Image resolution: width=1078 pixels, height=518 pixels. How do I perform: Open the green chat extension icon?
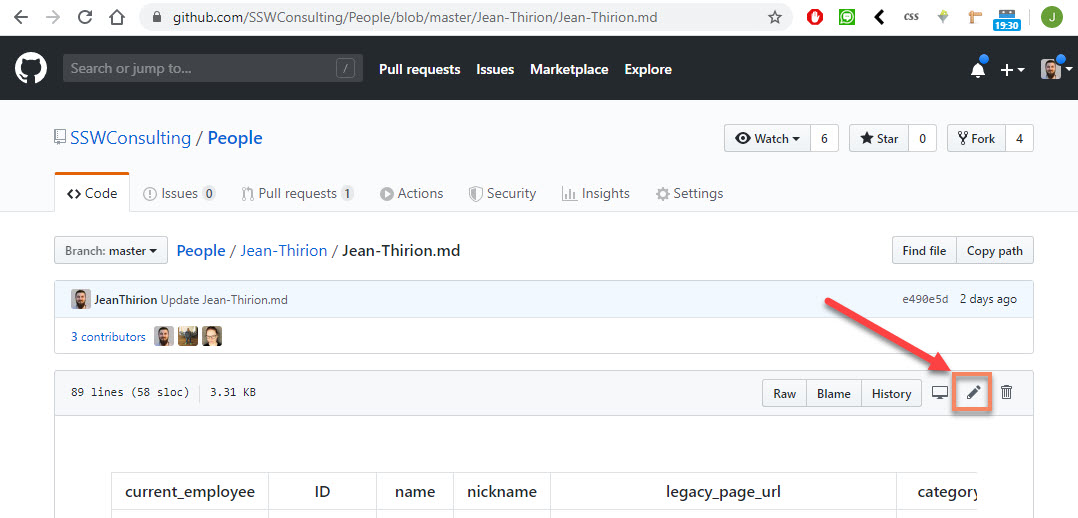pyautogui.click(x=847, y=17)
